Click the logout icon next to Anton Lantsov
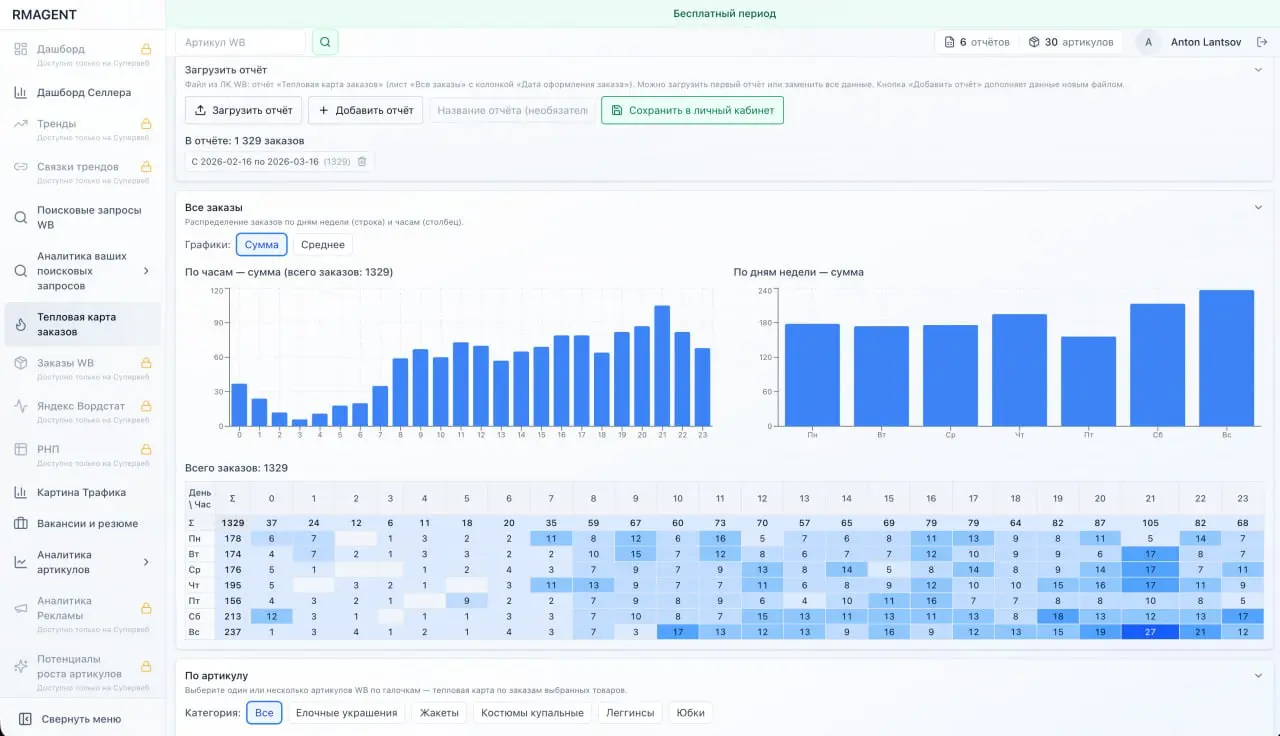 [1262, 42]
